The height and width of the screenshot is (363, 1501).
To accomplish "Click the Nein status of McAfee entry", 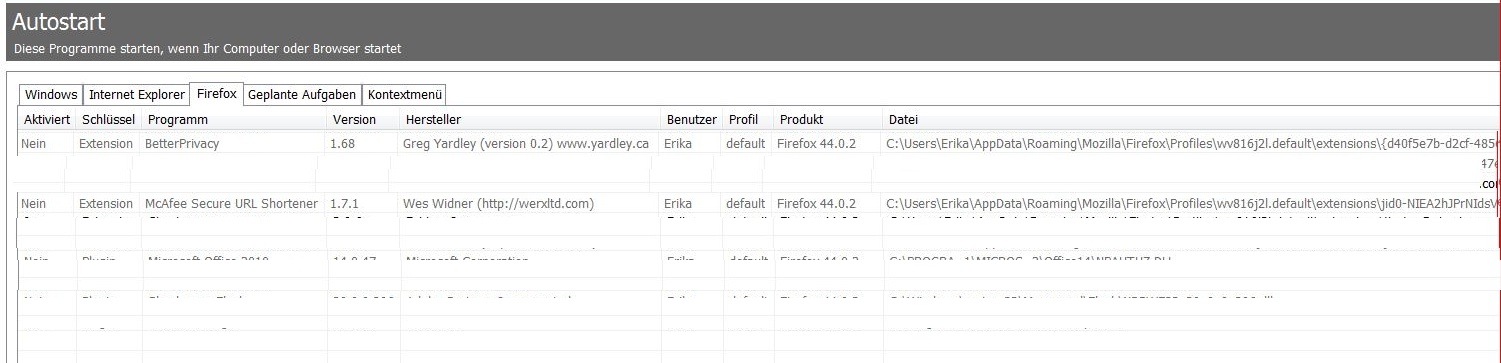I will click(x=34, y=204).
